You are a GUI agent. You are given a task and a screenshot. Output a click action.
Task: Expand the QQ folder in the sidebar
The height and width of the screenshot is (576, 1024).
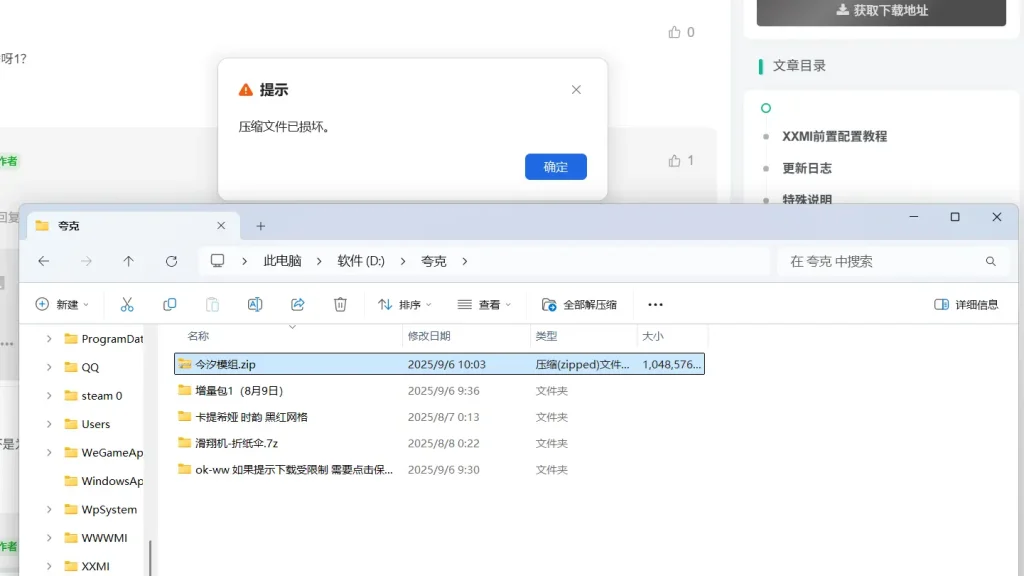tap(48, 367)
